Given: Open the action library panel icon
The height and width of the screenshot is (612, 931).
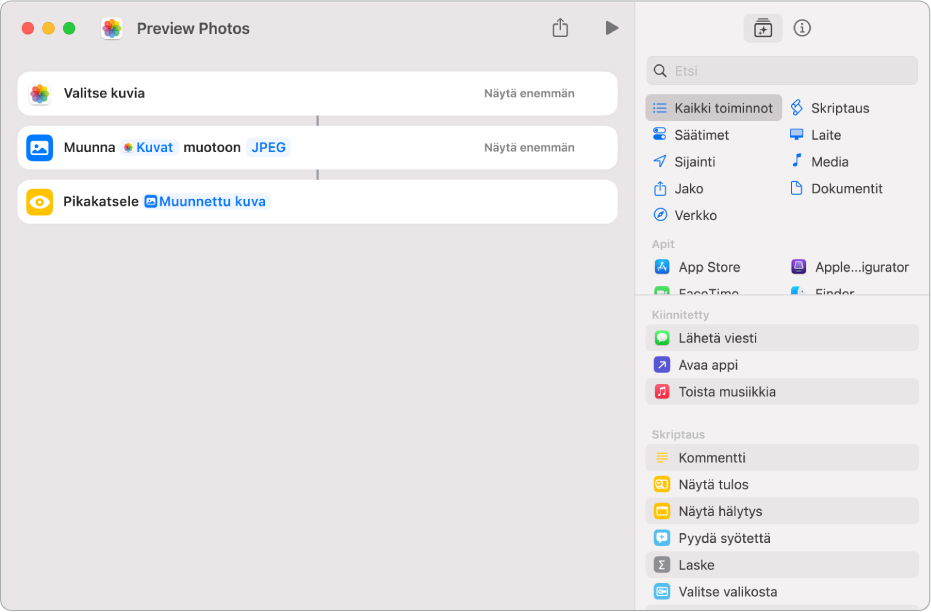Looking at the screenshot, I should 763,28.
